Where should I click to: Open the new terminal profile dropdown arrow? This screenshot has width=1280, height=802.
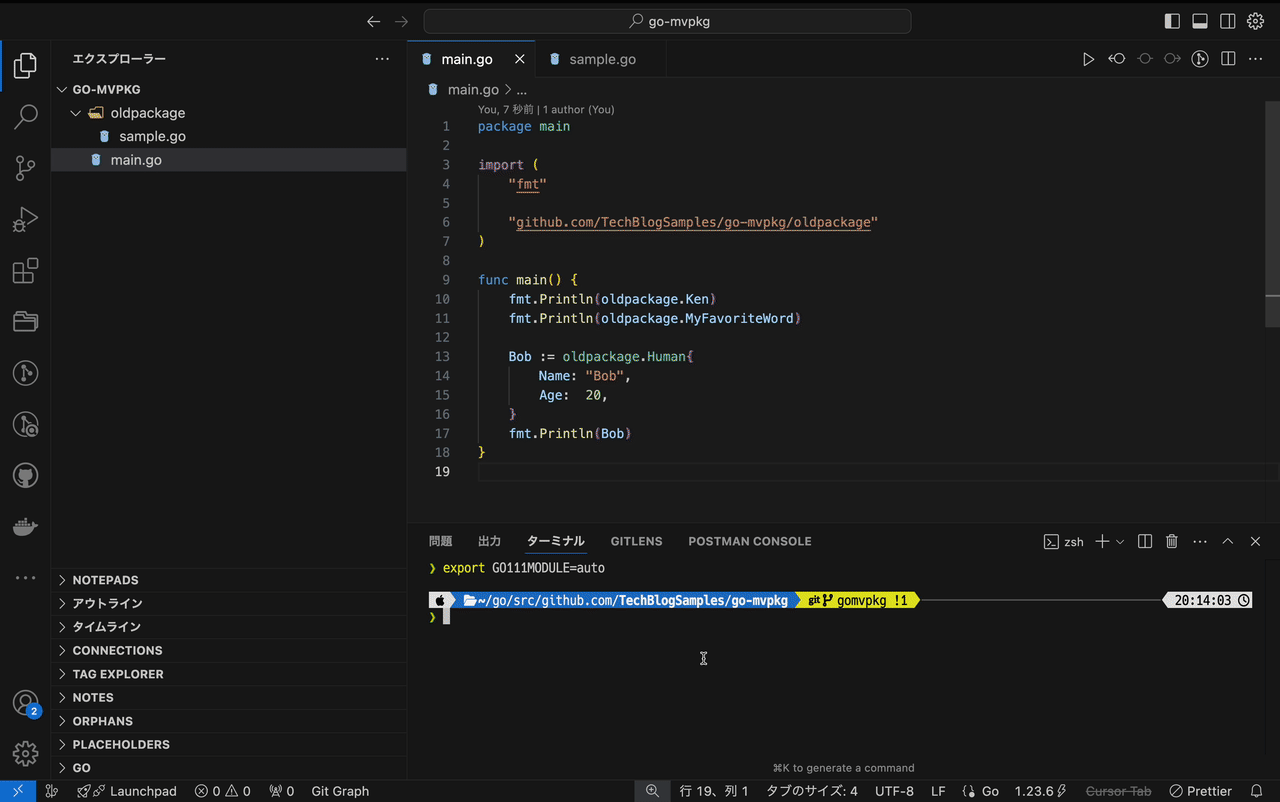[1120, 541]
